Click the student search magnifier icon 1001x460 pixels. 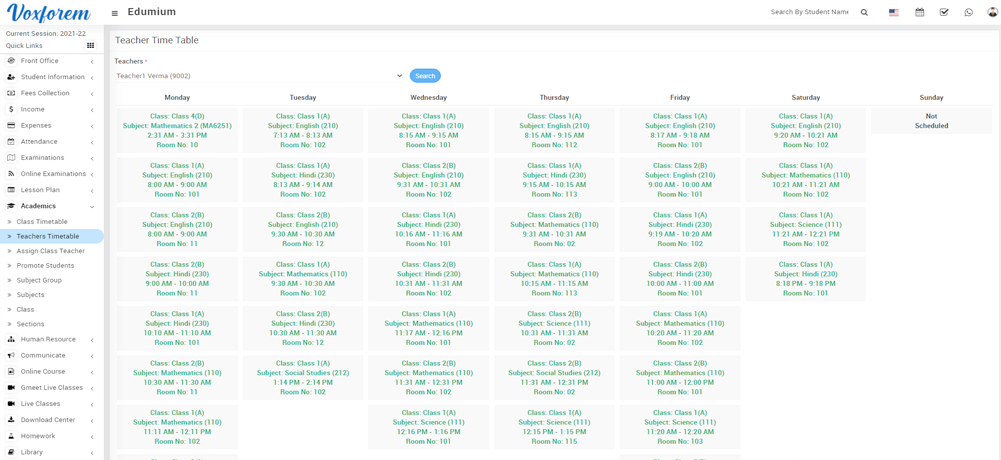click(x=864, y=13)
